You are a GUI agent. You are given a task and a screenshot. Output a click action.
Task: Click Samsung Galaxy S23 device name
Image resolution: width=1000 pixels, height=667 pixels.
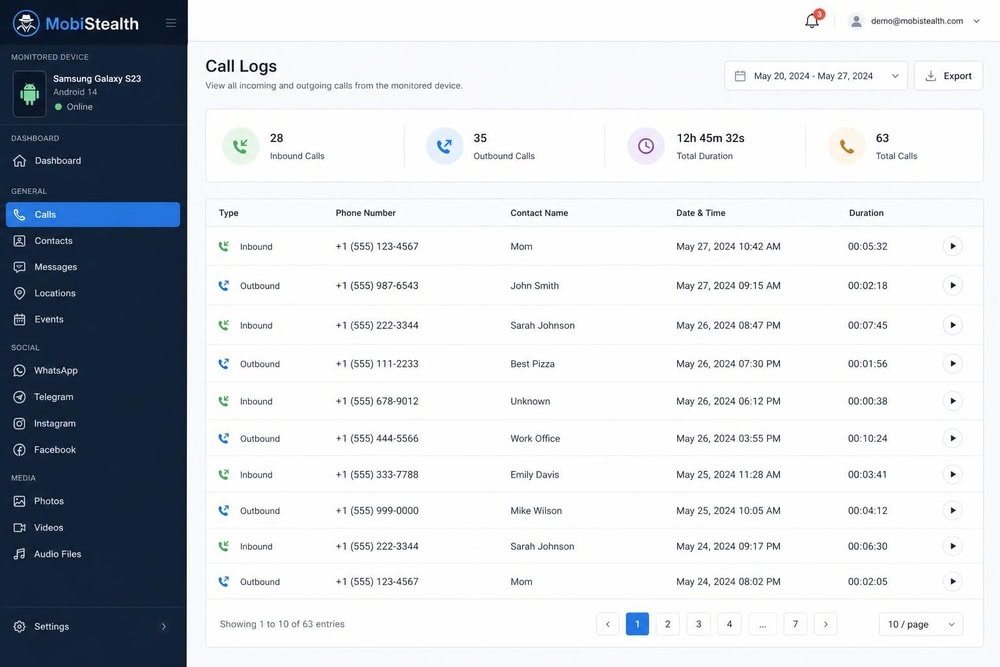[97, 78]
